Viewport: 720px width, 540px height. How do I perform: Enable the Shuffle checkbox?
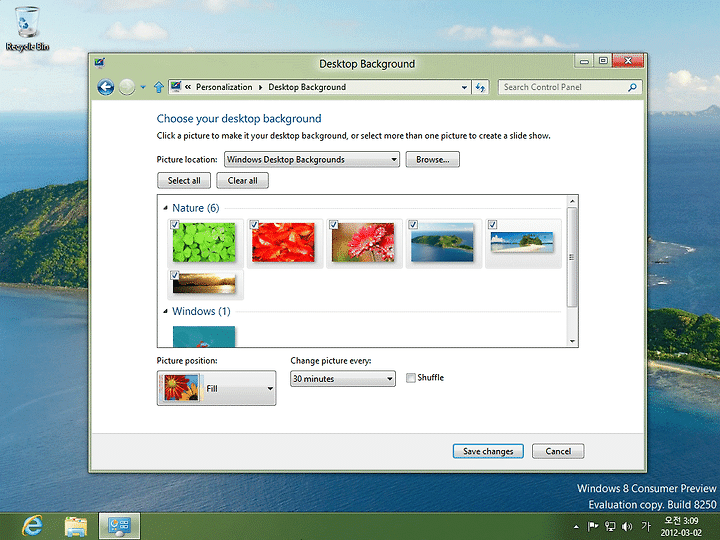point(411,378)
